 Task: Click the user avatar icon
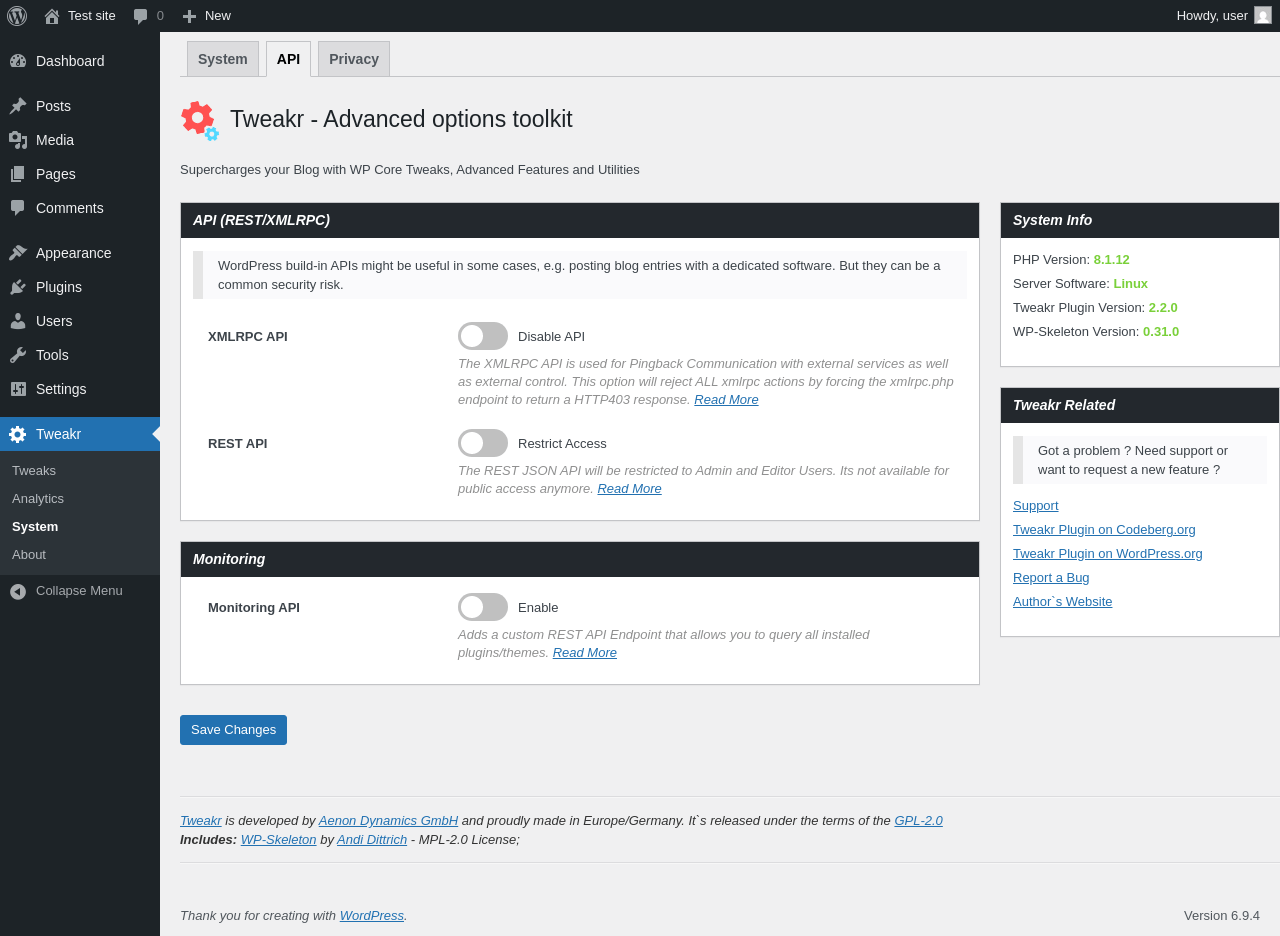(x=1263, y=15)
